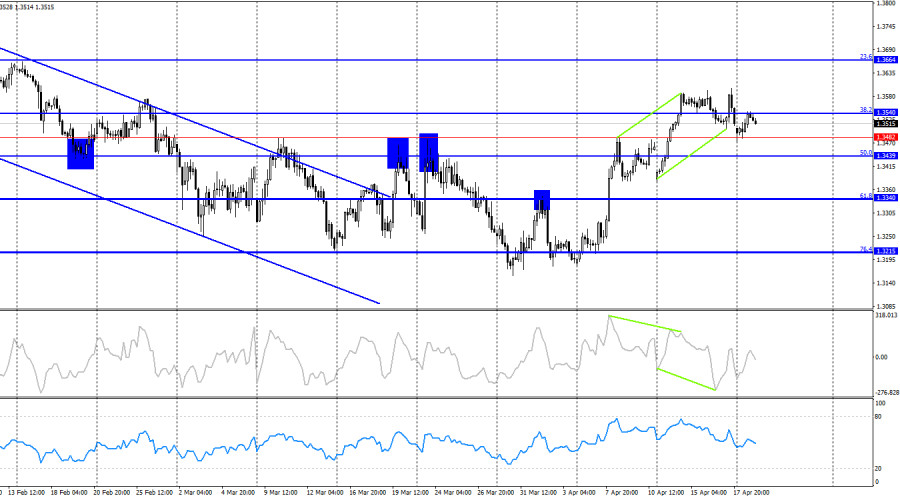Click the 18 Feb 04:00 date label
The width and height of the screenshot is (900, 500).
point(69,493)
